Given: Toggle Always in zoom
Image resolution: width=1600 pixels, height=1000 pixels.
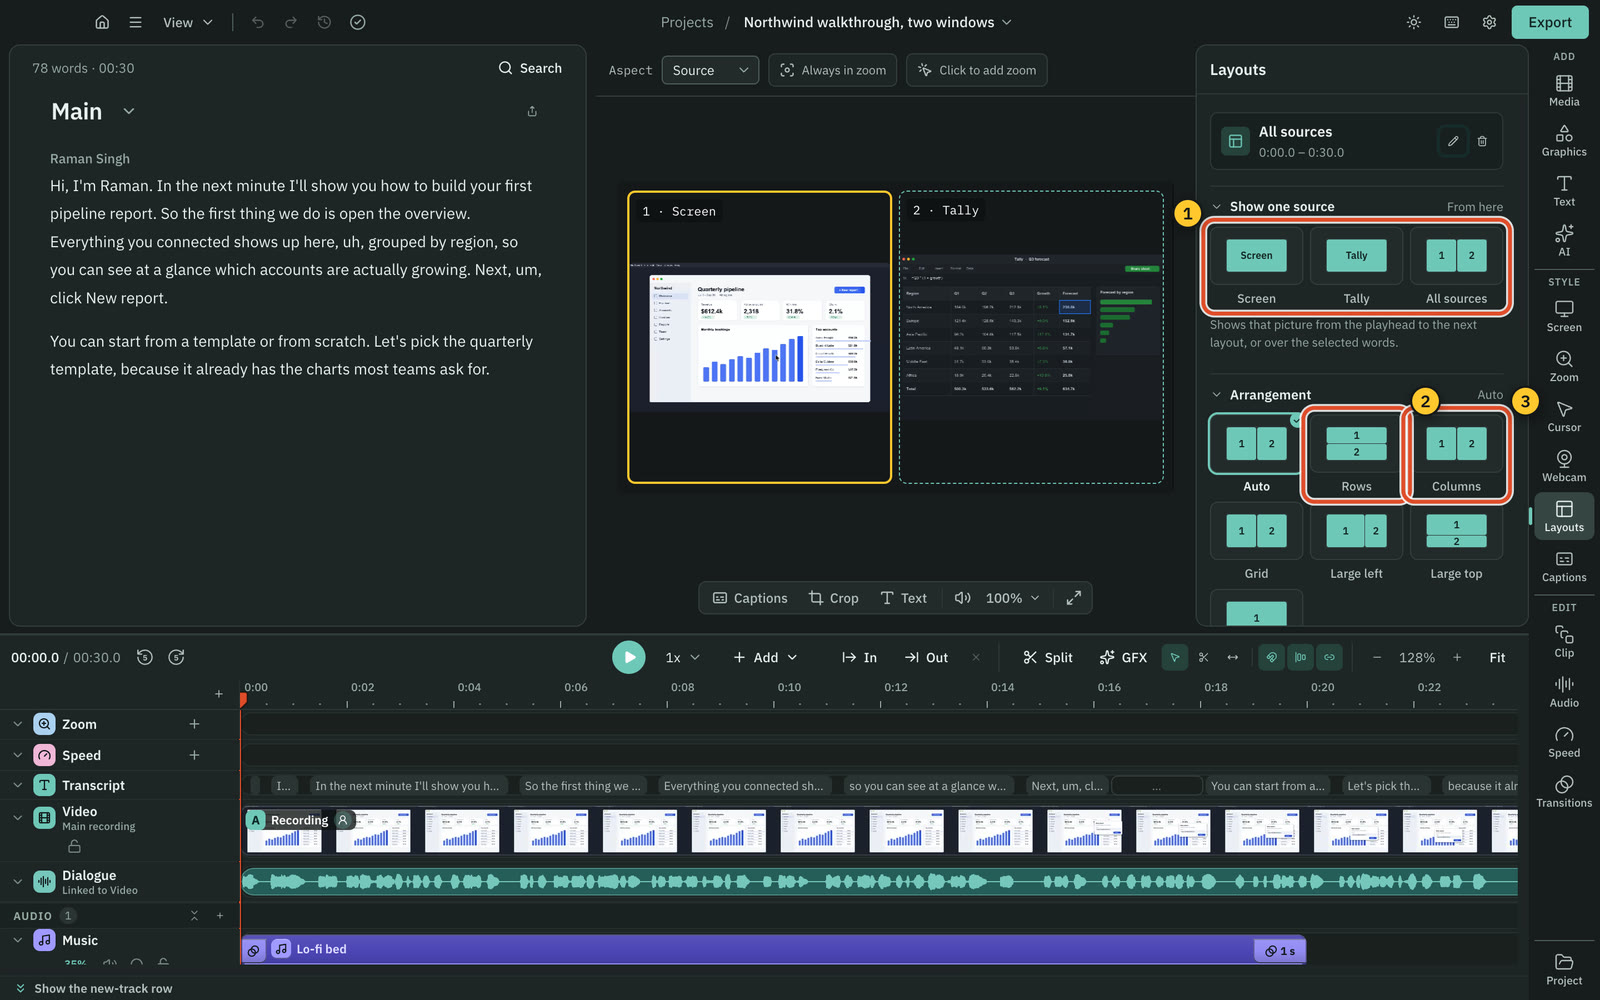Looking at the screenshot, I should (833, 70).
